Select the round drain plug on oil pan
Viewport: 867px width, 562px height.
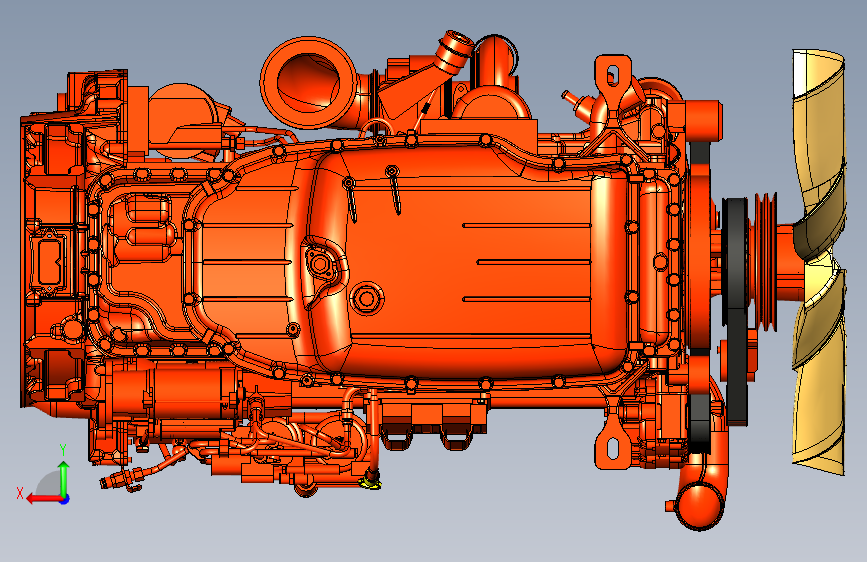365,299
